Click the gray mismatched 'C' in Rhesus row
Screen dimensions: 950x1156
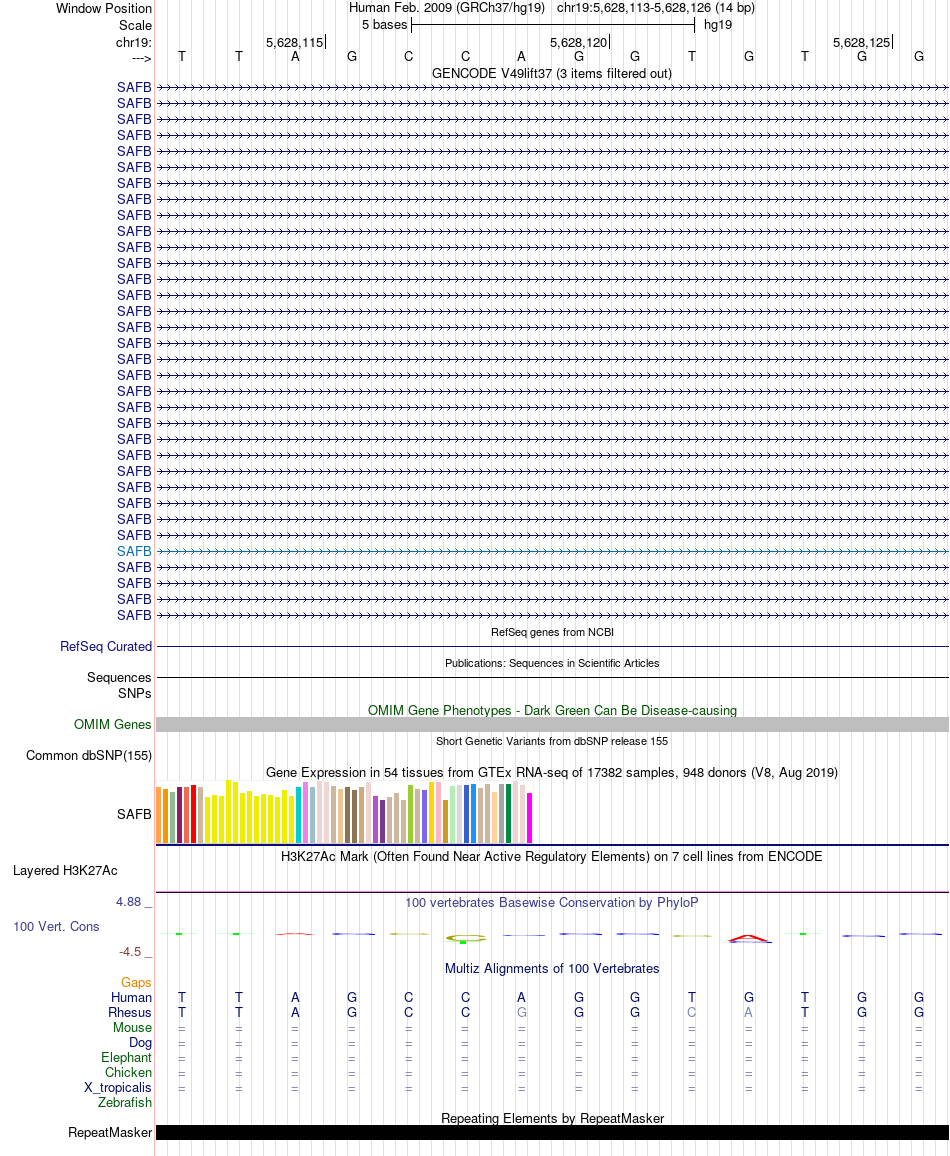[692, 1013]
